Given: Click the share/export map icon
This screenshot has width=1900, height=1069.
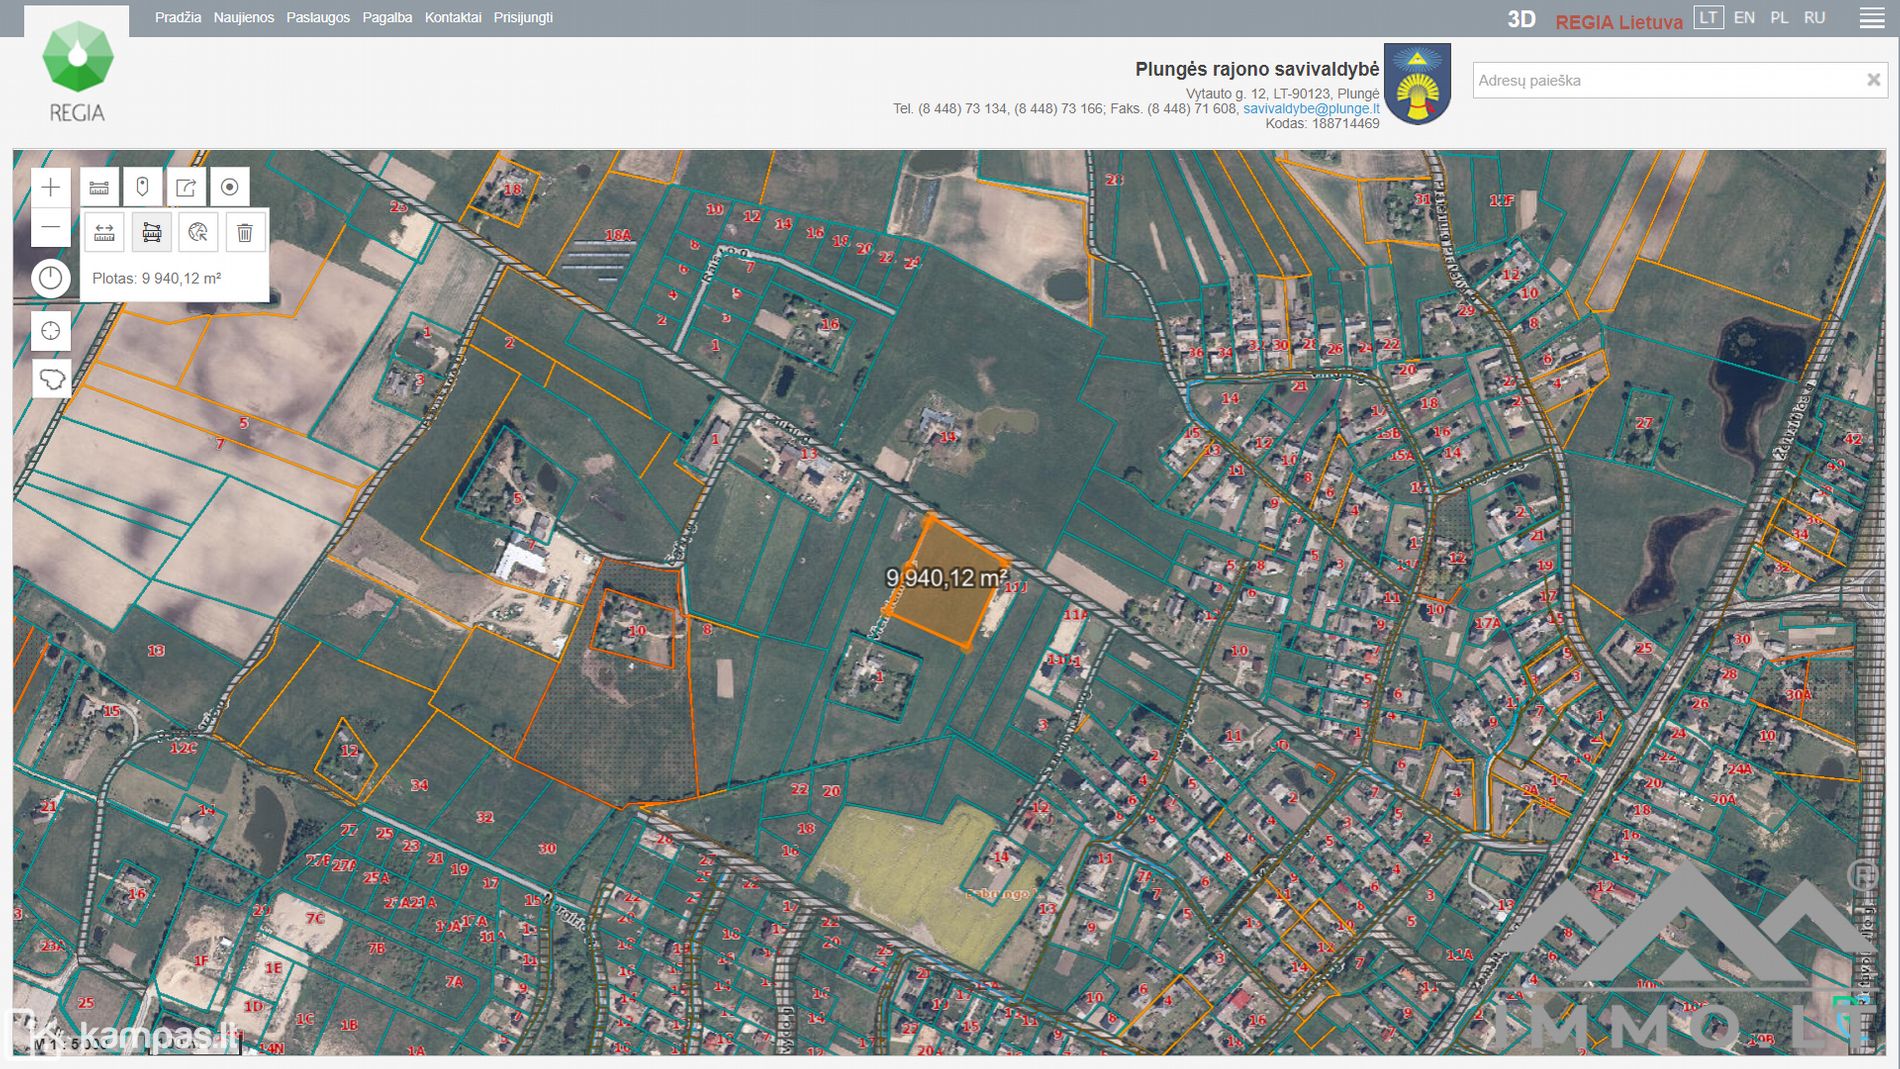Looking at the screenshot, I should tap(186, 187).
